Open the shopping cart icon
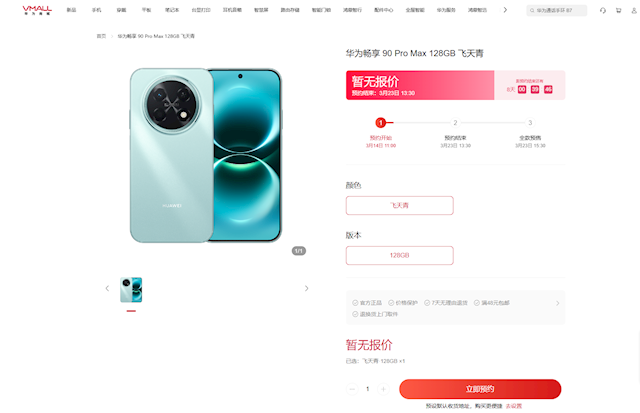 618,10
